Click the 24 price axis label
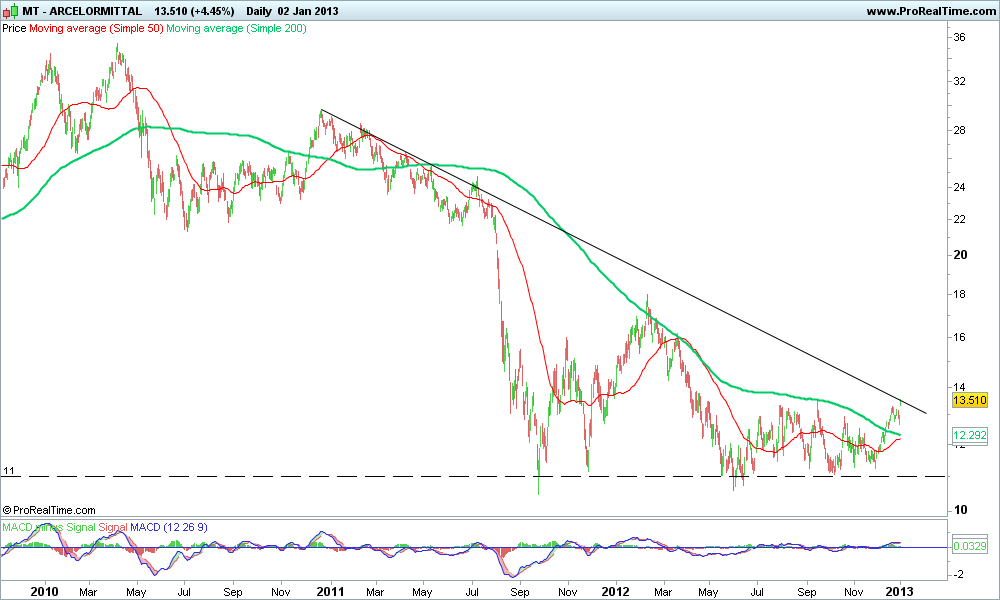Screen dimensions: 1000x600 959,187
